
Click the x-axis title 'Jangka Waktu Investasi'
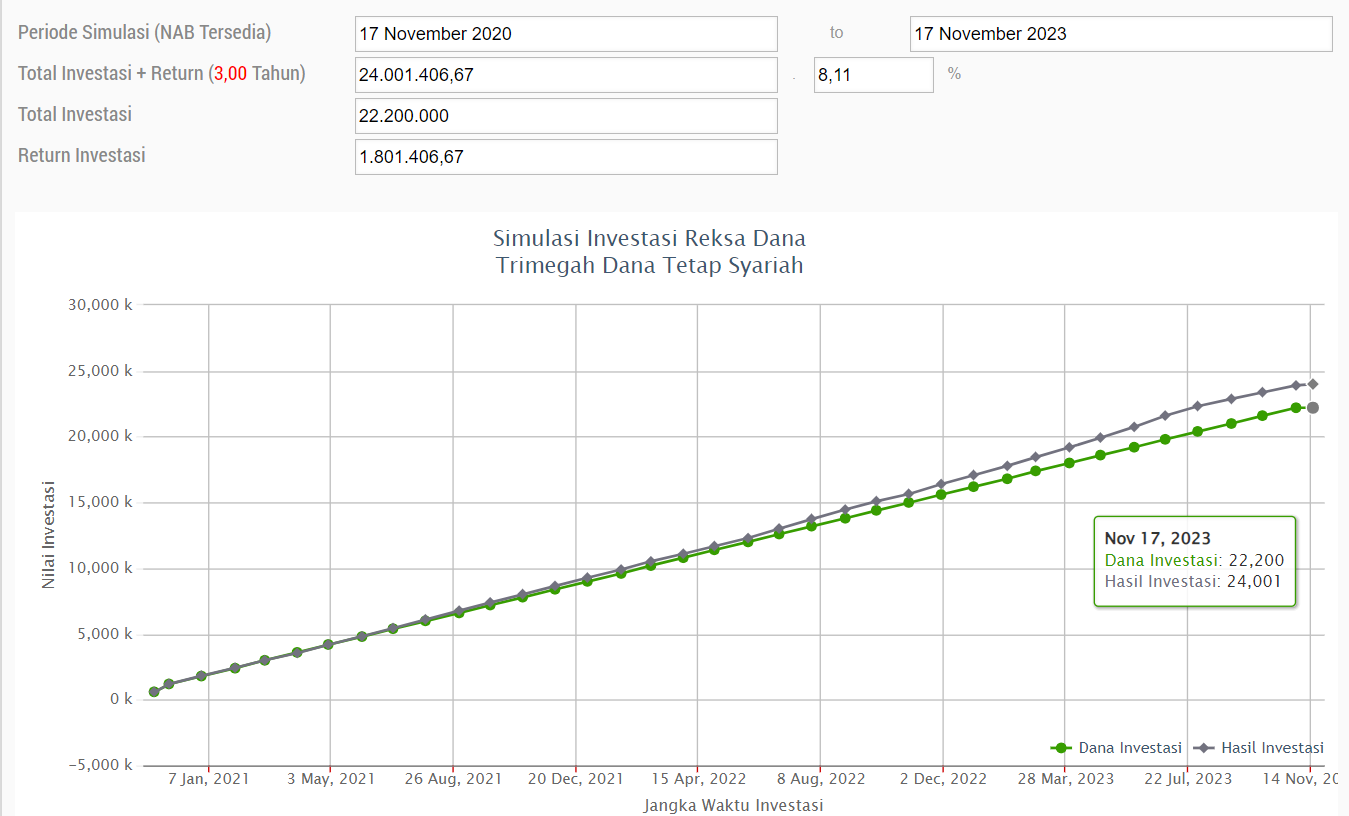click(x=734, y=804)
